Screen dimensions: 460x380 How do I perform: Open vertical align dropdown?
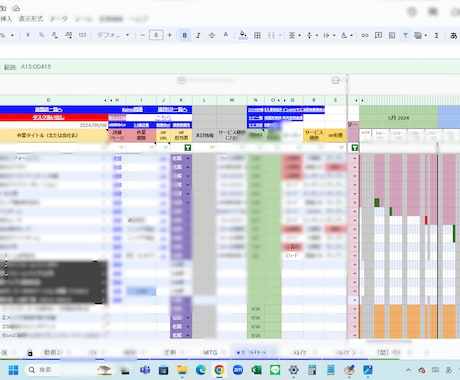click(x=312, y=35)
